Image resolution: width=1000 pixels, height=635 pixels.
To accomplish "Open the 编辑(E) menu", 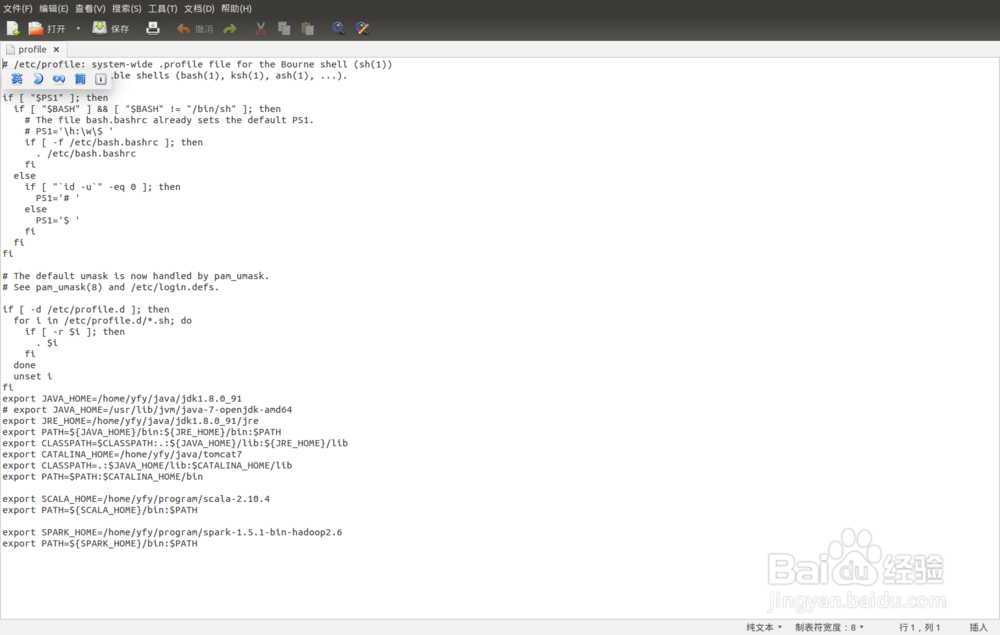I will click(54, 8).
